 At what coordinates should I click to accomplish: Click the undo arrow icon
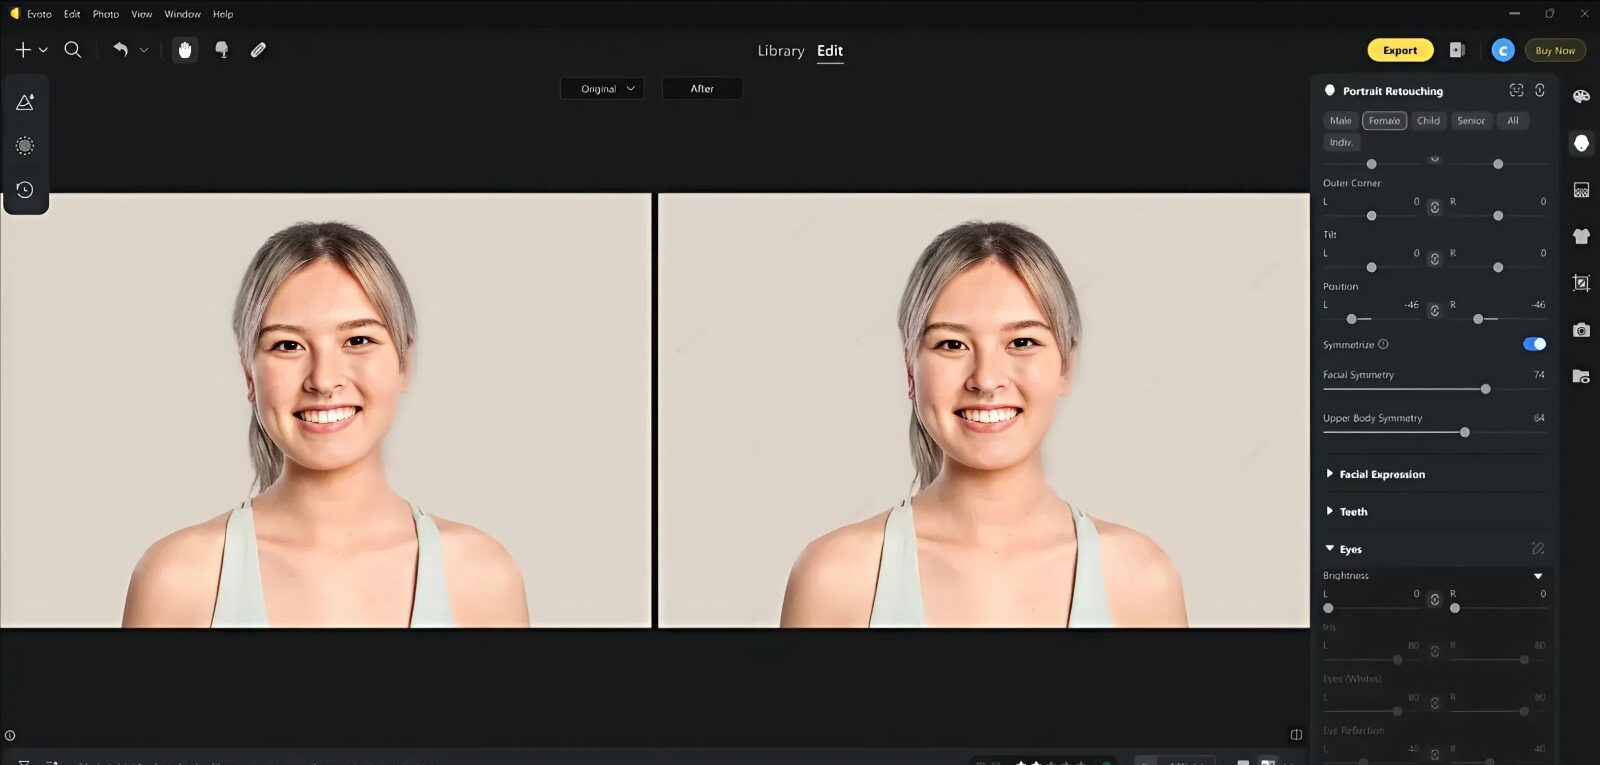coord(120,49)
